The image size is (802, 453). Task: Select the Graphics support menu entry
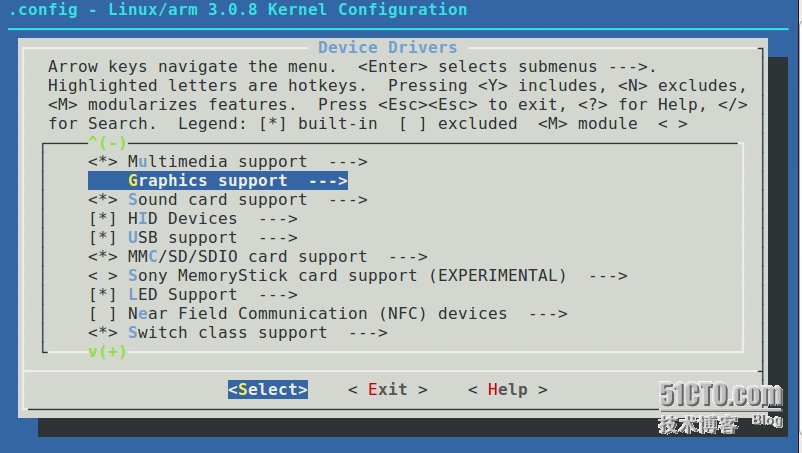(x=218, y=180)
